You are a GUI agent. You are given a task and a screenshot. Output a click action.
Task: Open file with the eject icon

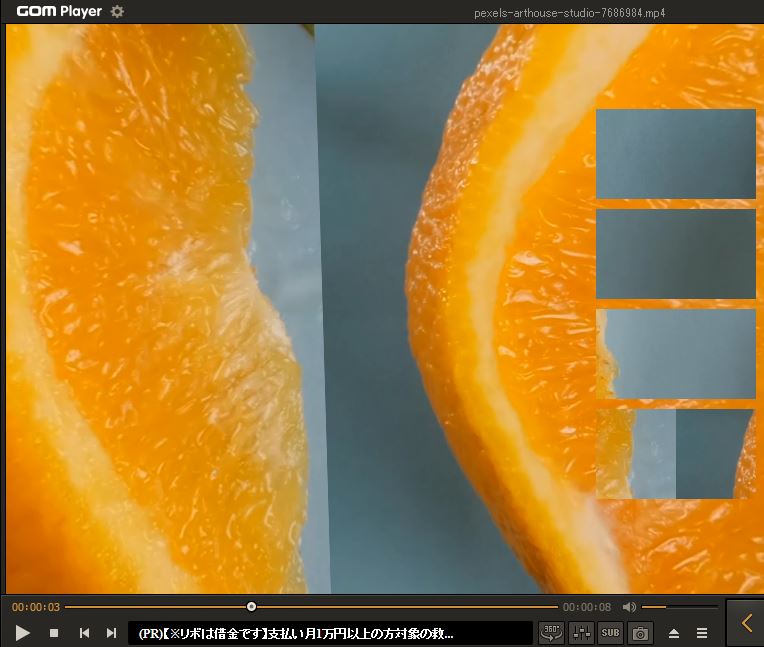(x=674, y=633)
